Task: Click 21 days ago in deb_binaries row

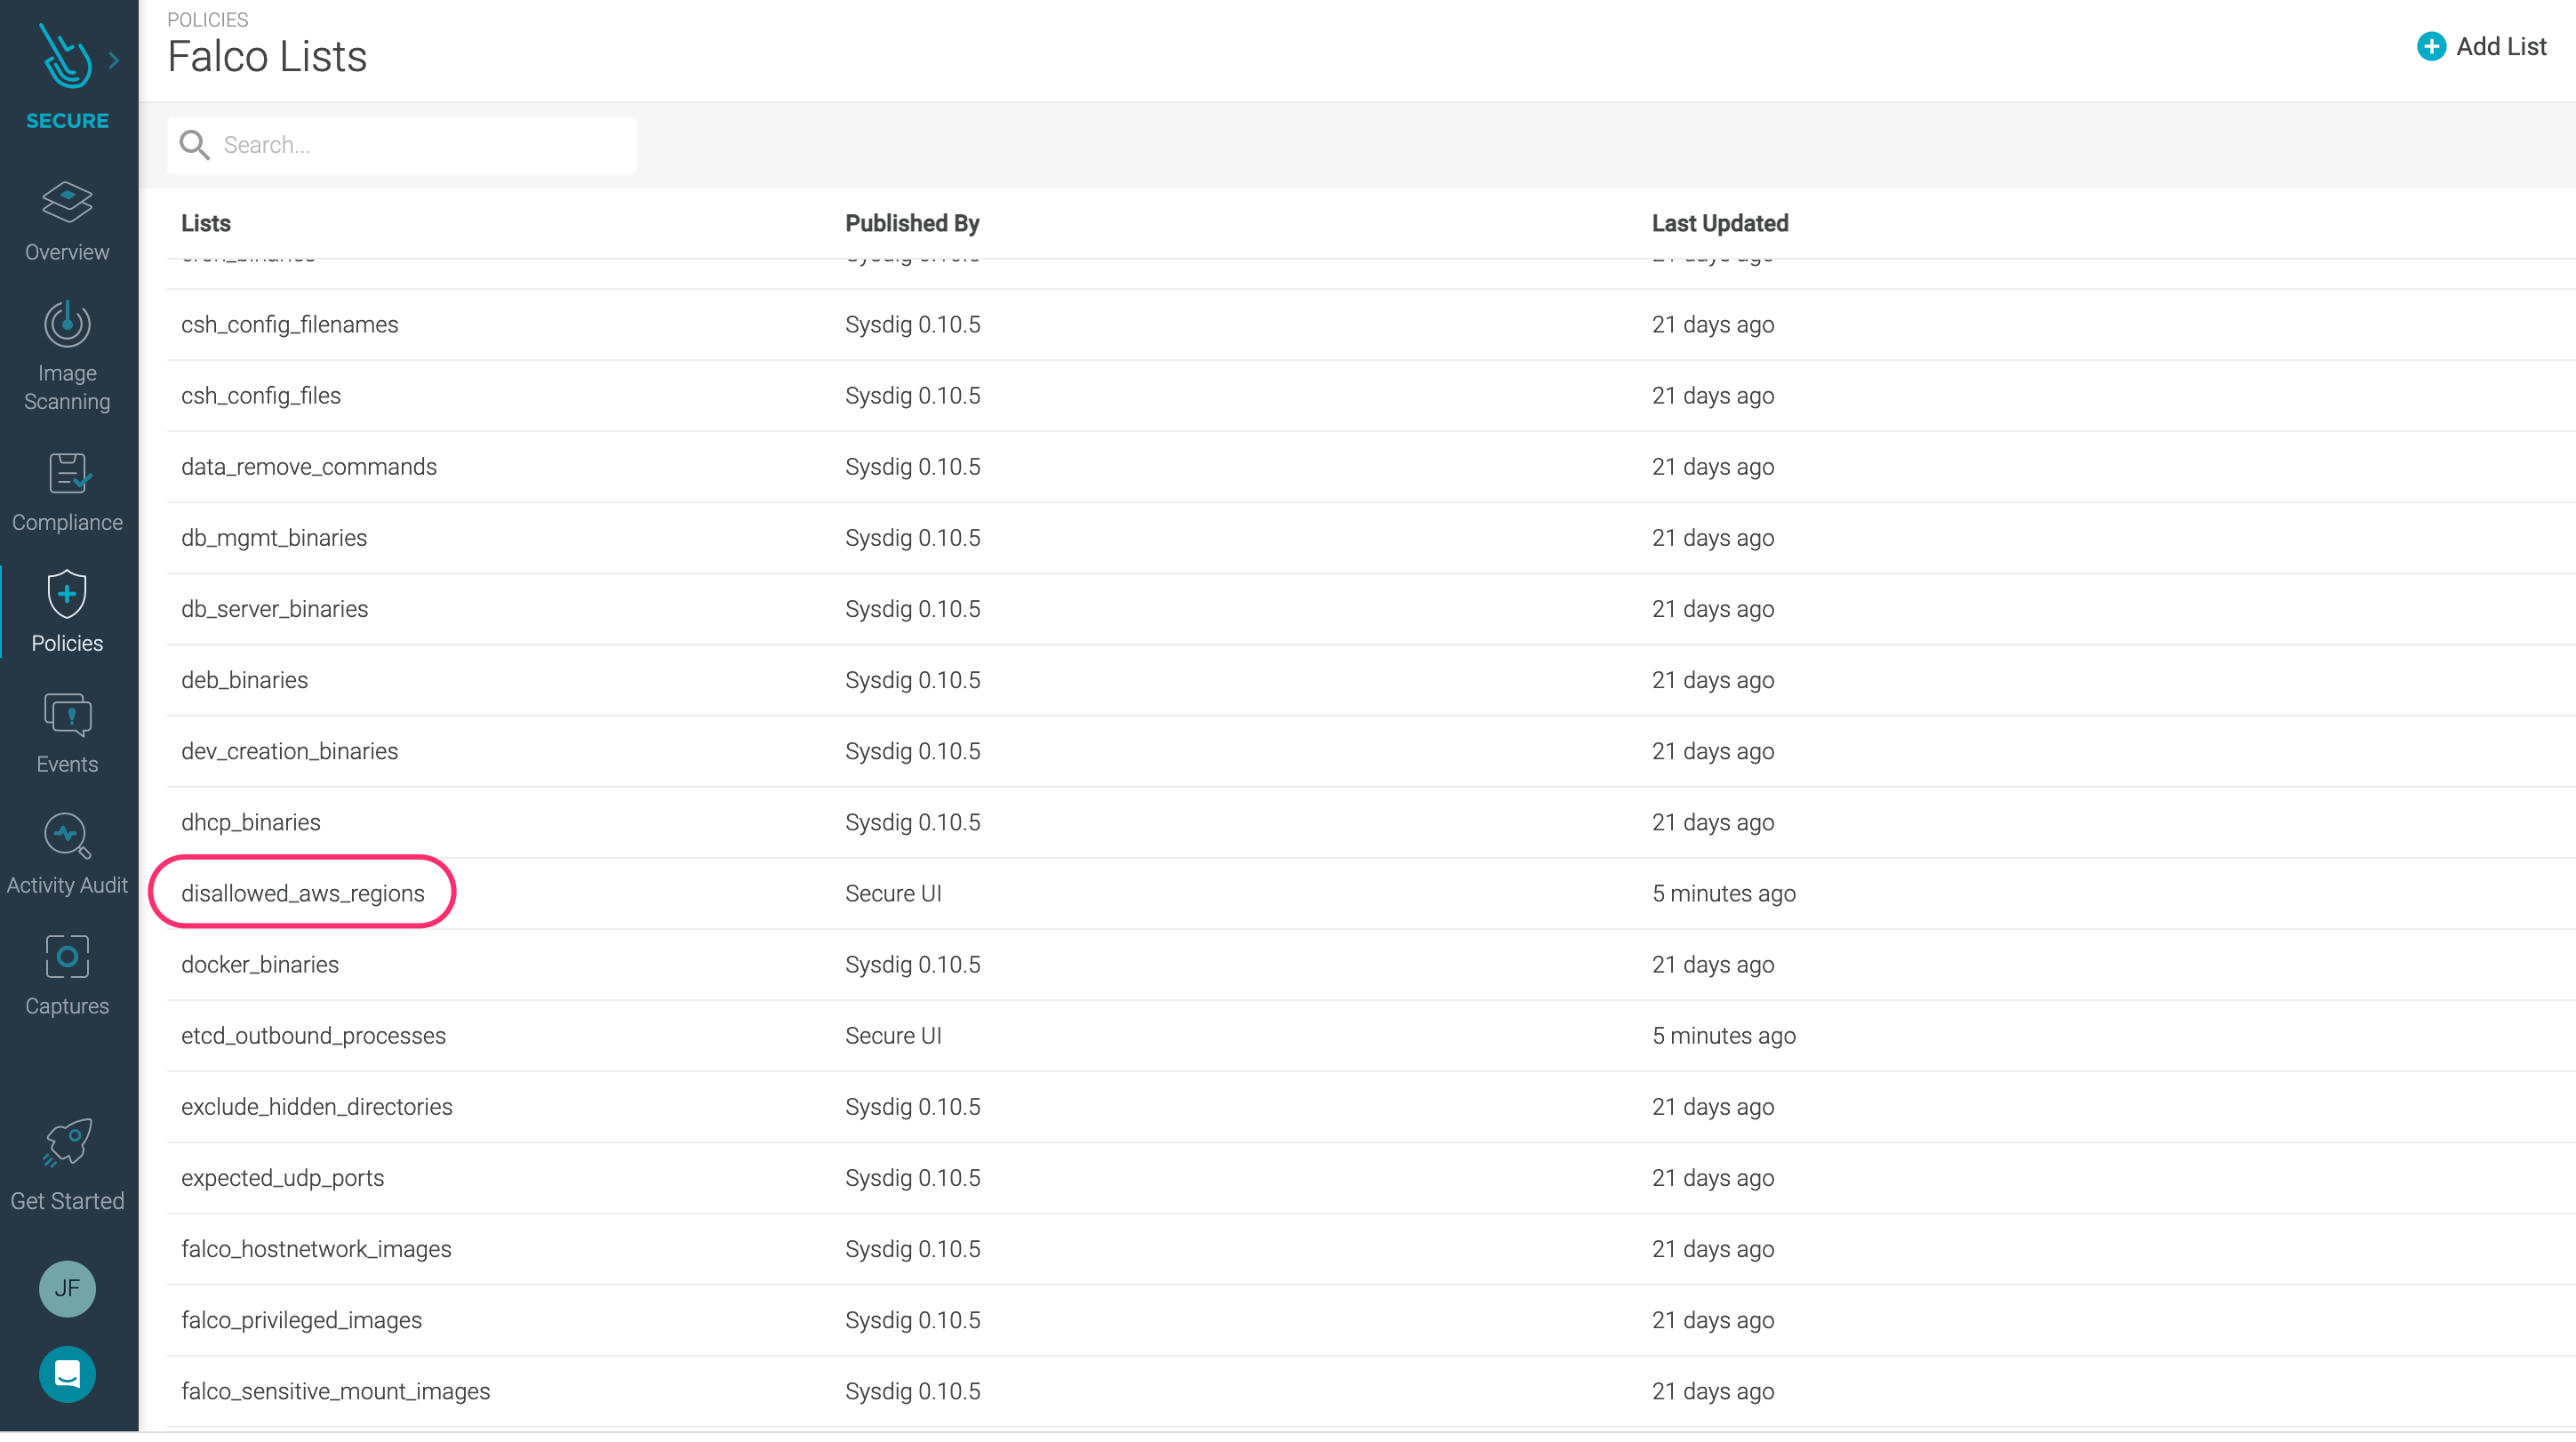Action: [1713, 679]
